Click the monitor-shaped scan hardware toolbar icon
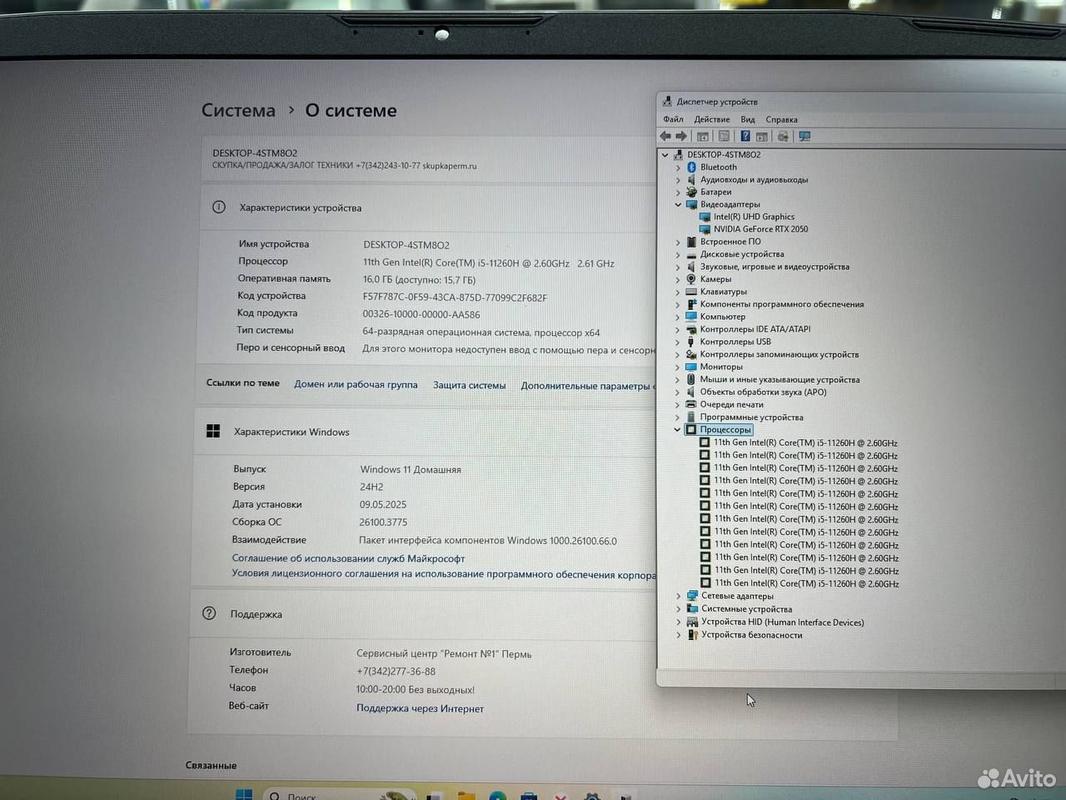The height and width of the screenshot is (800, 1066). coord(805,137)
